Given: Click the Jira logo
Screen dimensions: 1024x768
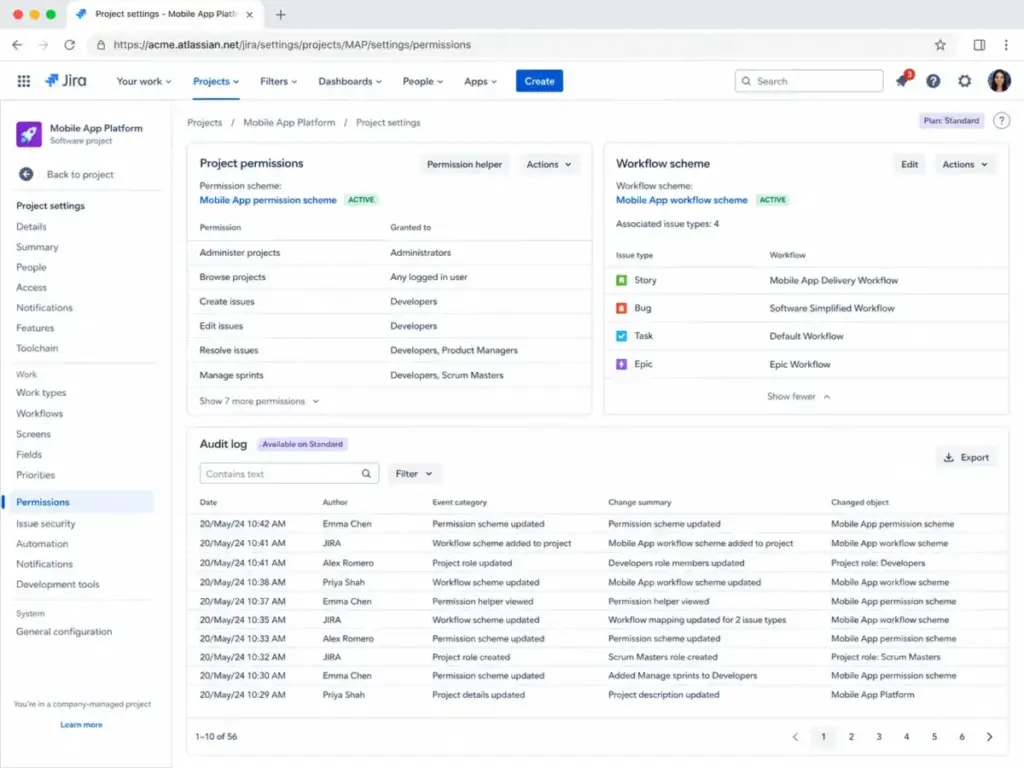Looking at the screenshot, I should (x=65, y=80).
